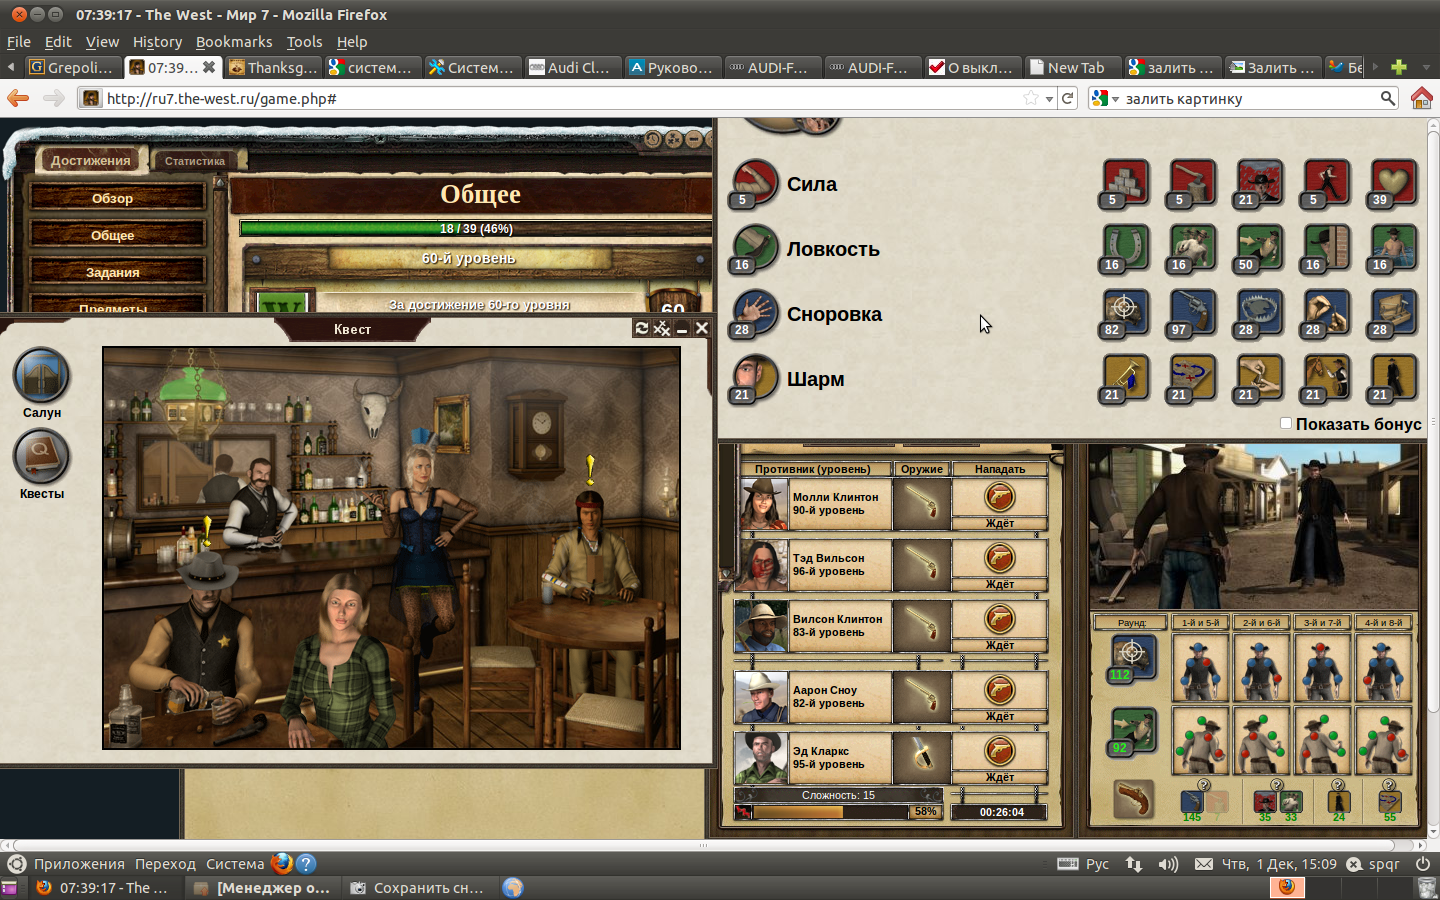Select the map Tactics skill icon in Шарм row

(x=1192, y=379)
